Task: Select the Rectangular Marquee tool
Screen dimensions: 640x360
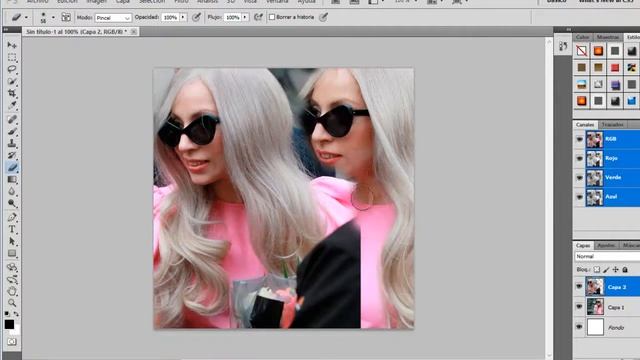Action: click(x=12, y=57)
